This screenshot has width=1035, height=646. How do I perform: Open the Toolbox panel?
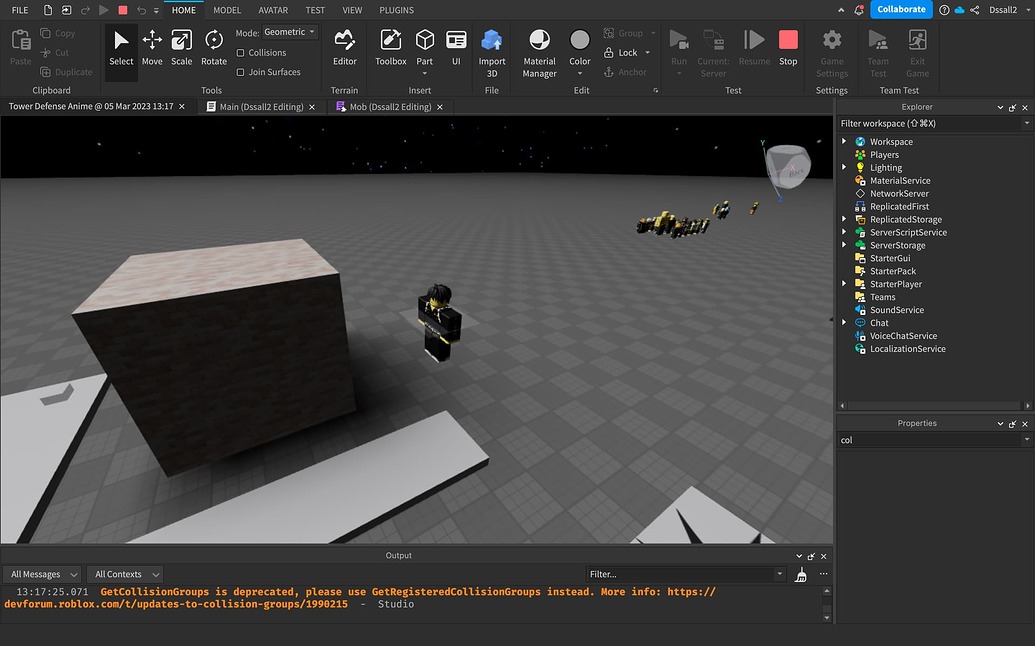click(x=391, y=47)
